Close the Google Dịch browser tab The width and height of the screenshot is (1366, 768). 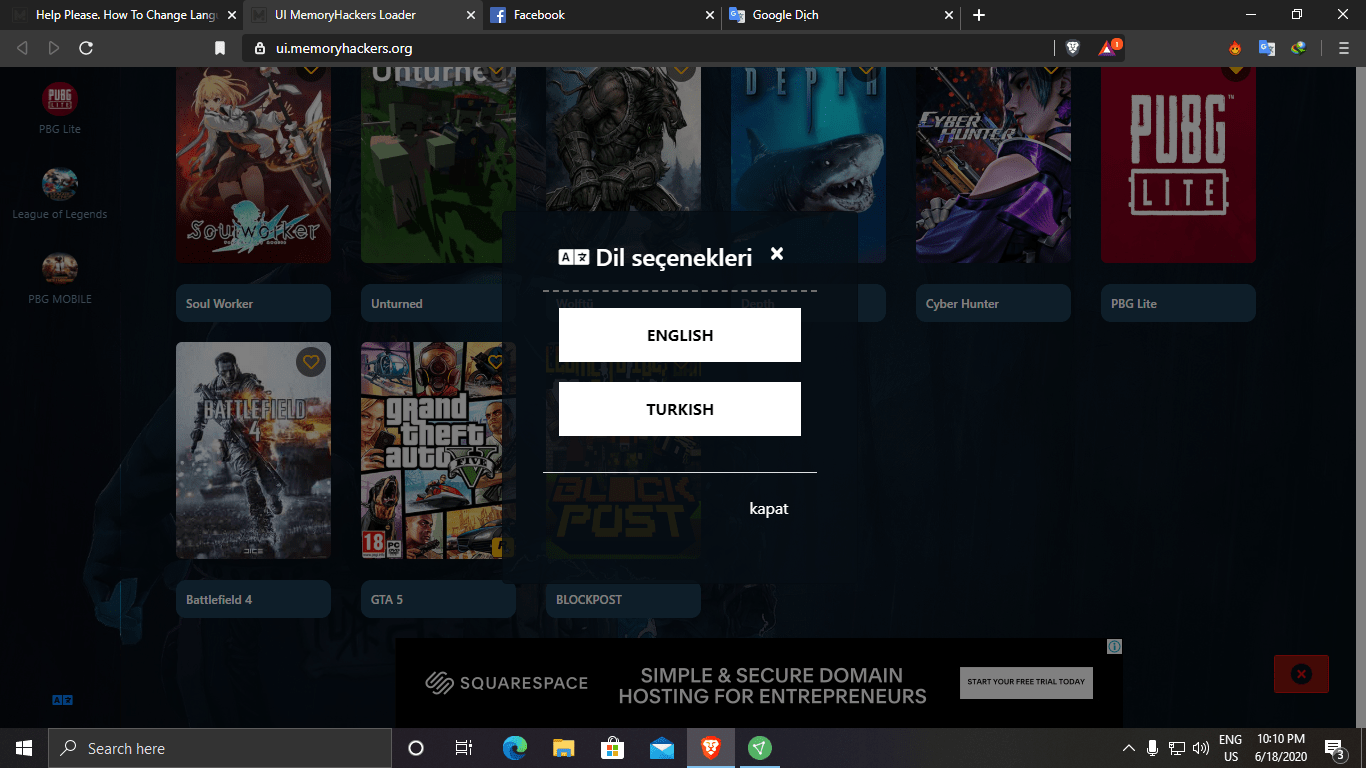point(949,15)
